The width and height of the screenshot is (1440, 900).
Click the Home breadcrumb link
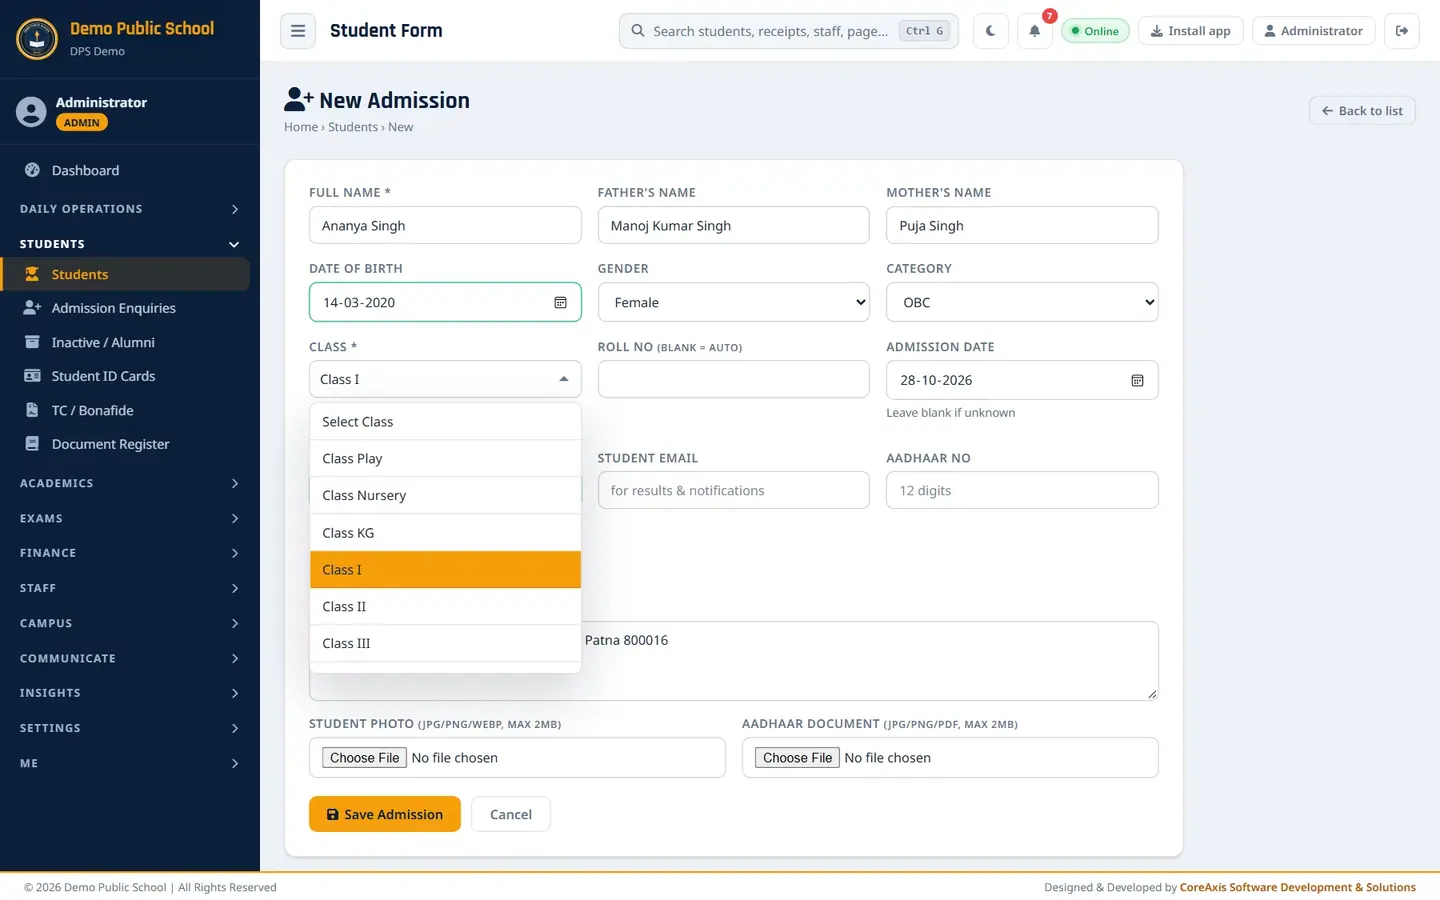point(300,127)
